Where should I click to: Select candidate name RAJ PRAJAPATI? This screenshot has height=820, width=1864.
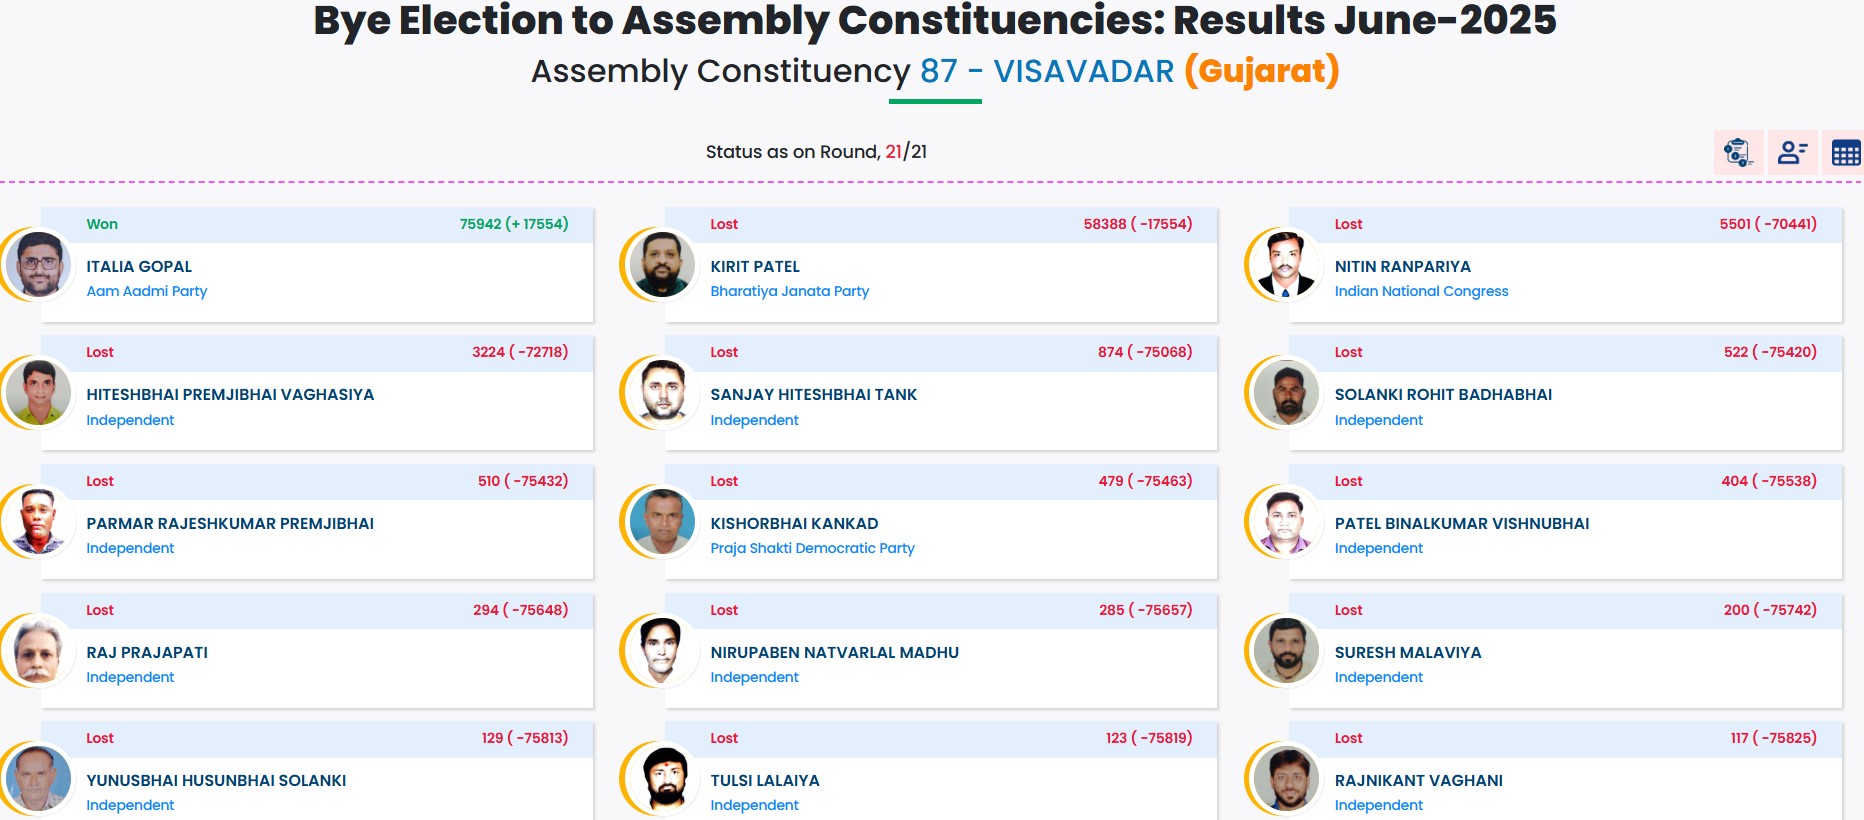tap(147, 652)
